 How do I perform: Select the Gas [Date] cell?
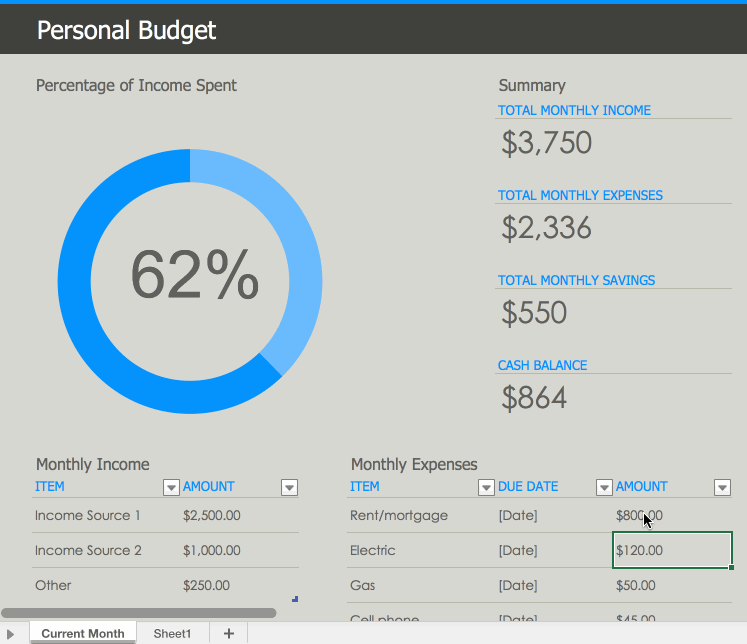pyautogui.click(x=554, y=585)
